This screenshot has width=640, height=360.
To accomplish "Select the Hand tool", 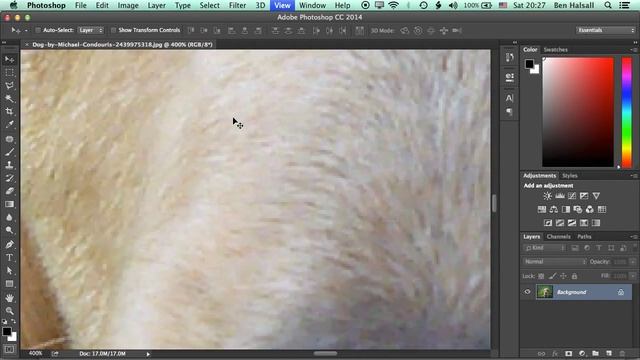I will point(9,298).
